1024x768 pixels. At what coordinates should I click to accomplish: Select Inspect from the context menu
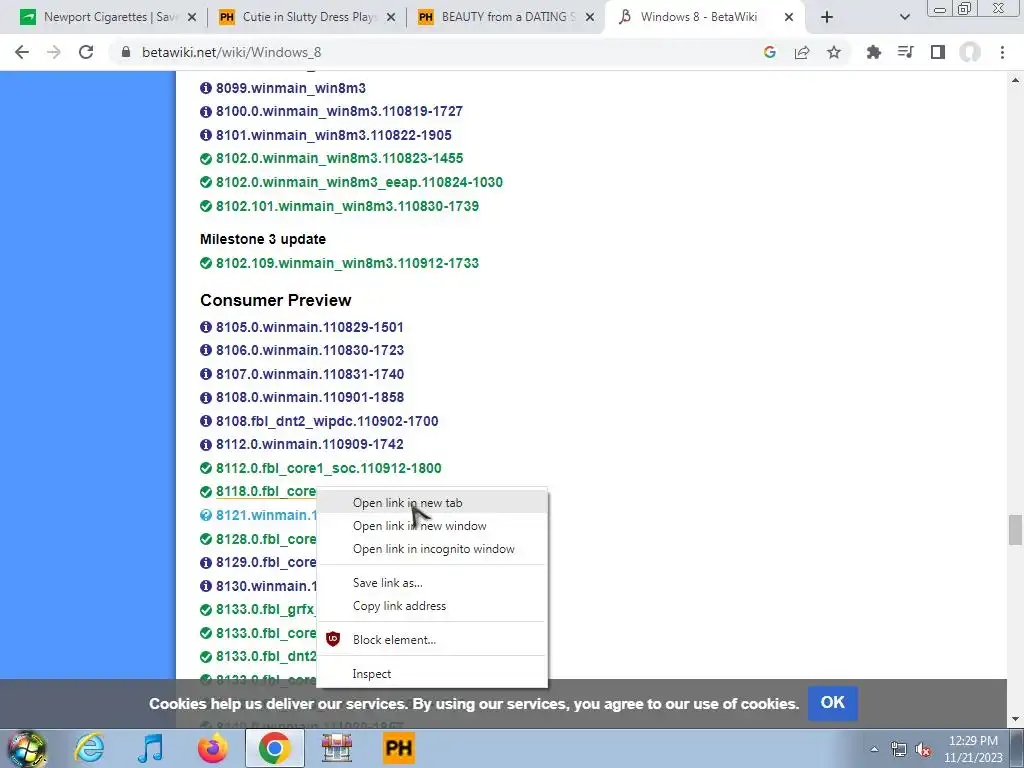tap(432, 674)
